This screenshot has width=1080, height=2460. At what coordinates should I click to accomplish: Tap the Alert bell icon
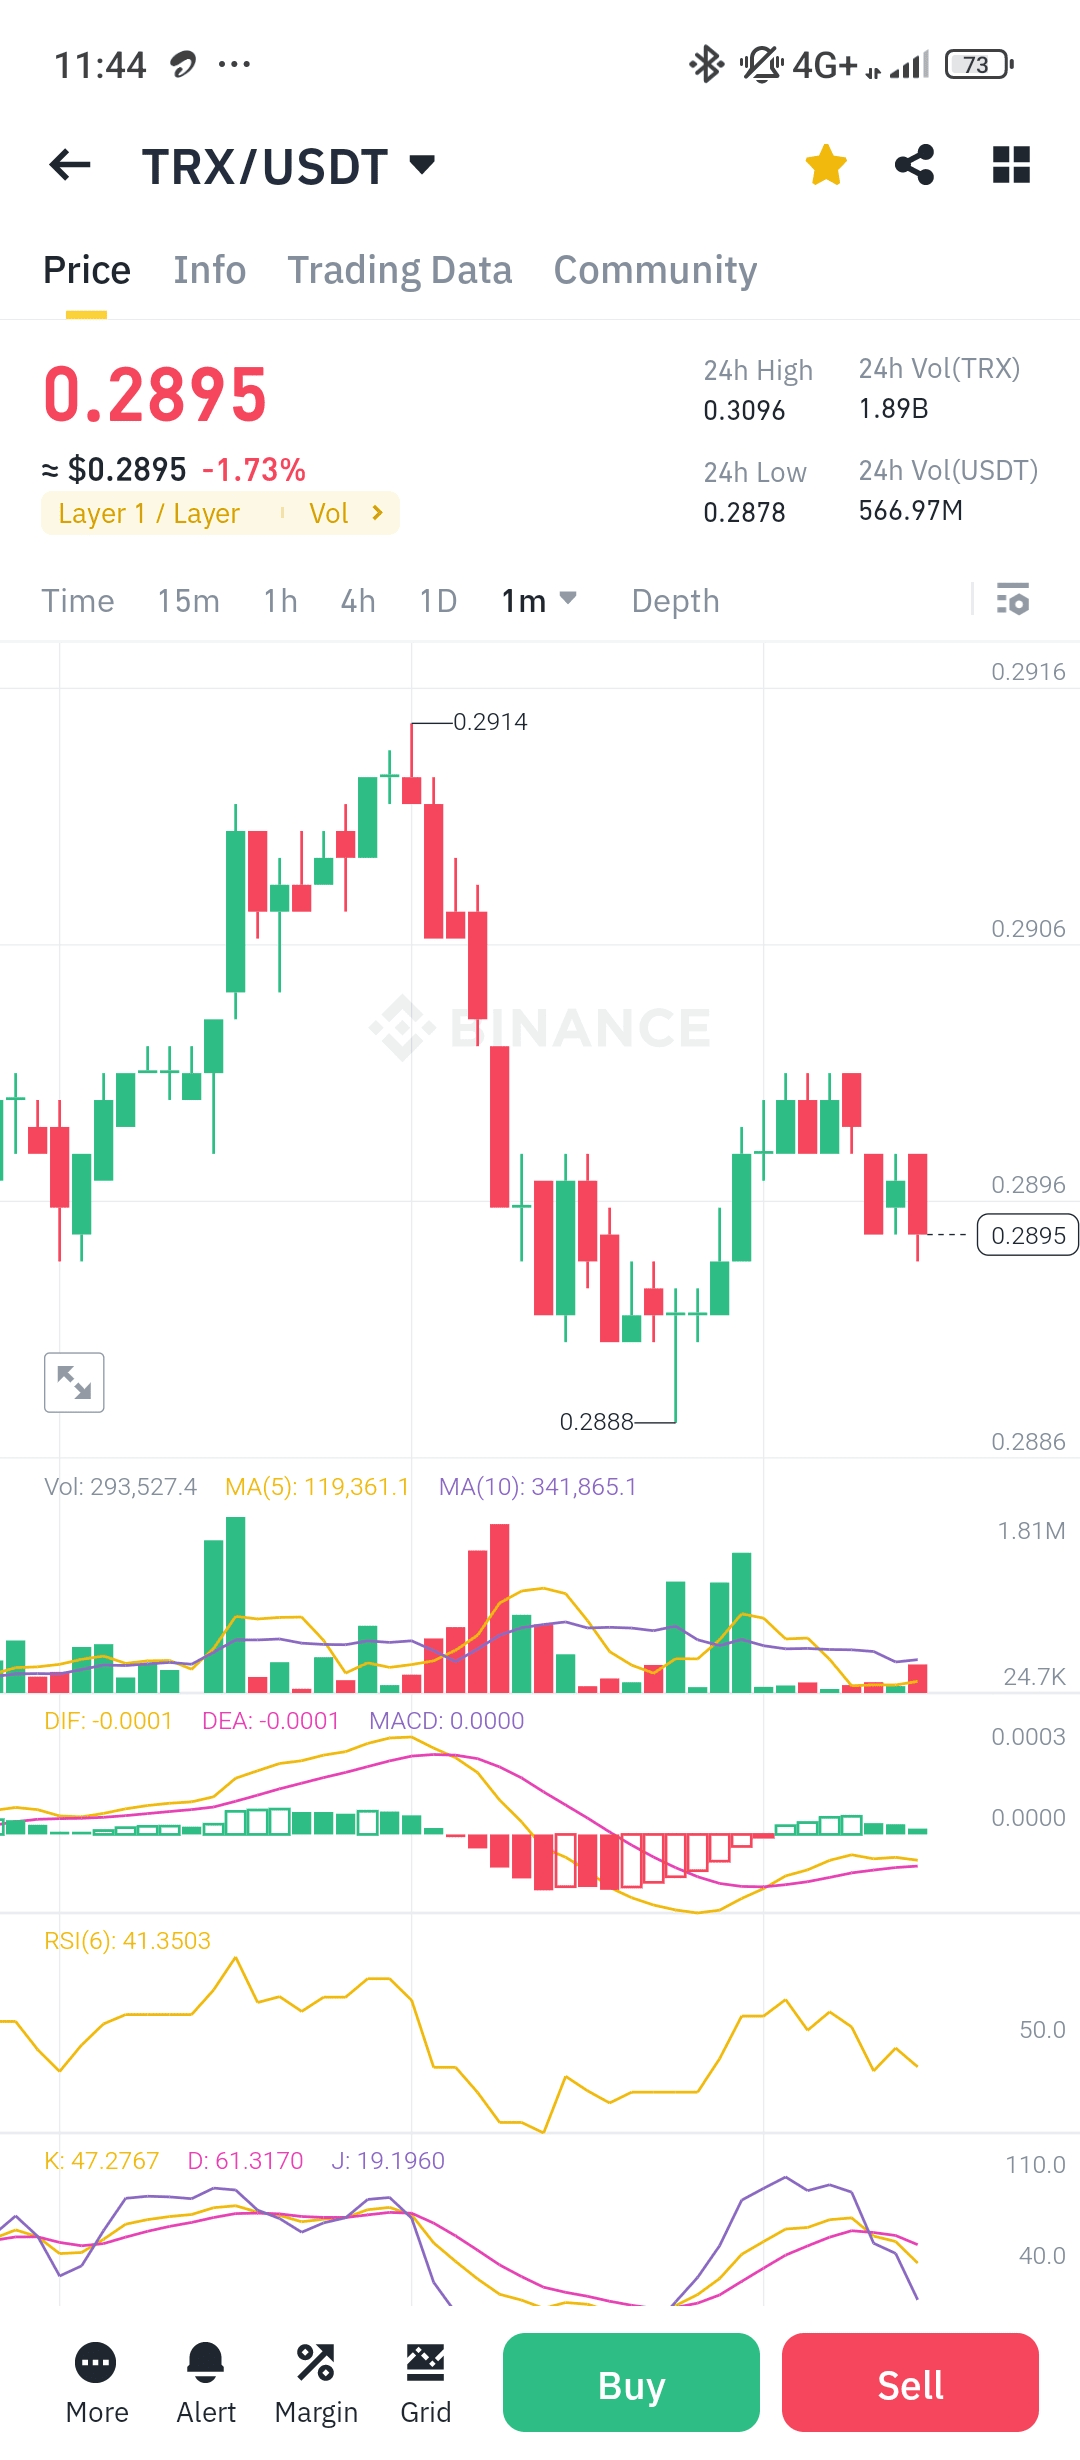pos(206,2364)
